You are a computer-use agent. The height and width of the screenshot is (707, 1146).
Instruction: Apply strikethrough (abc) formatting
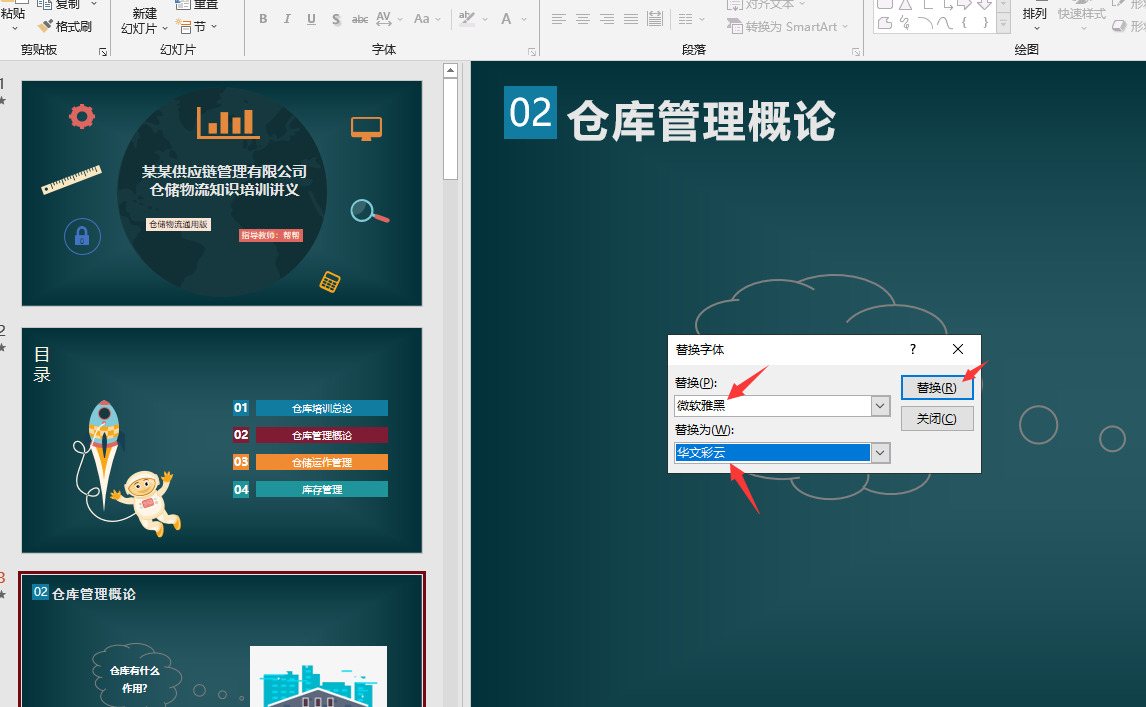point(360,19)
